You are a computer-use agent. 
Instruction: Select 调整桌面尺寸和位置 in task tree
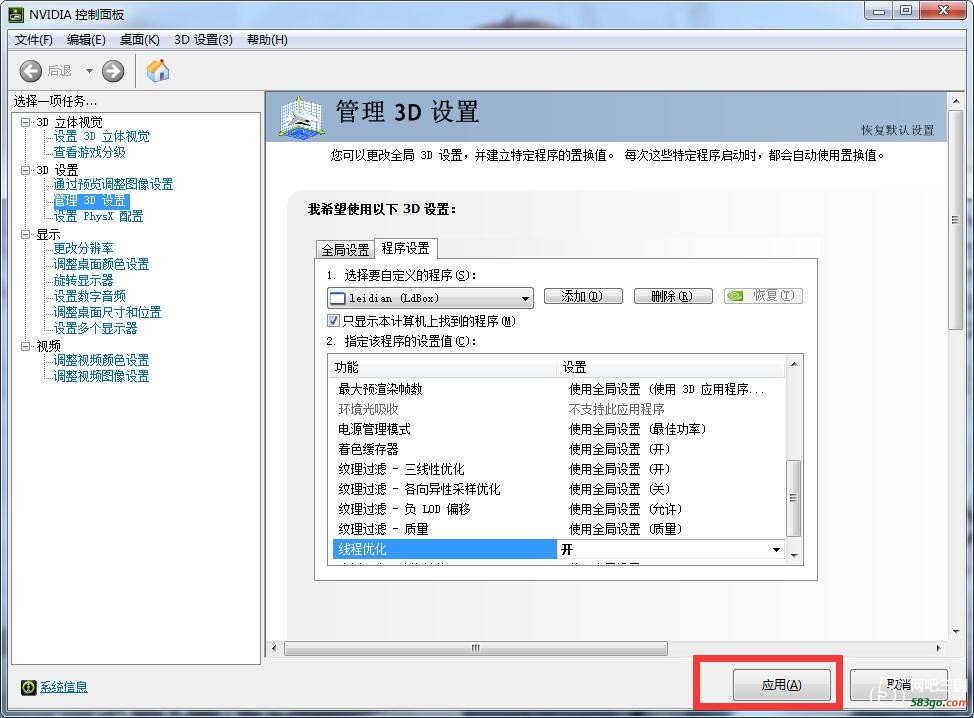(x=107, y=312)
